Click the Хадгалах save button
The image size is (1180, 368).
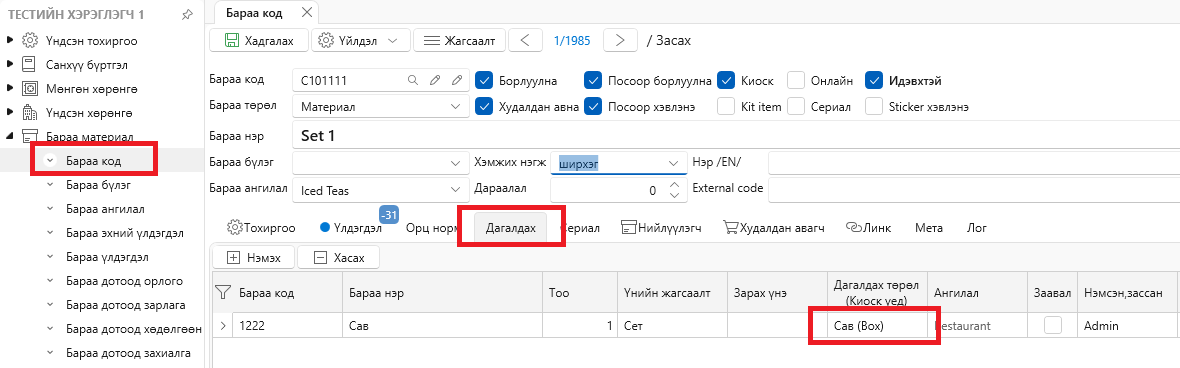pyautogui.click(x=259, y=40)
